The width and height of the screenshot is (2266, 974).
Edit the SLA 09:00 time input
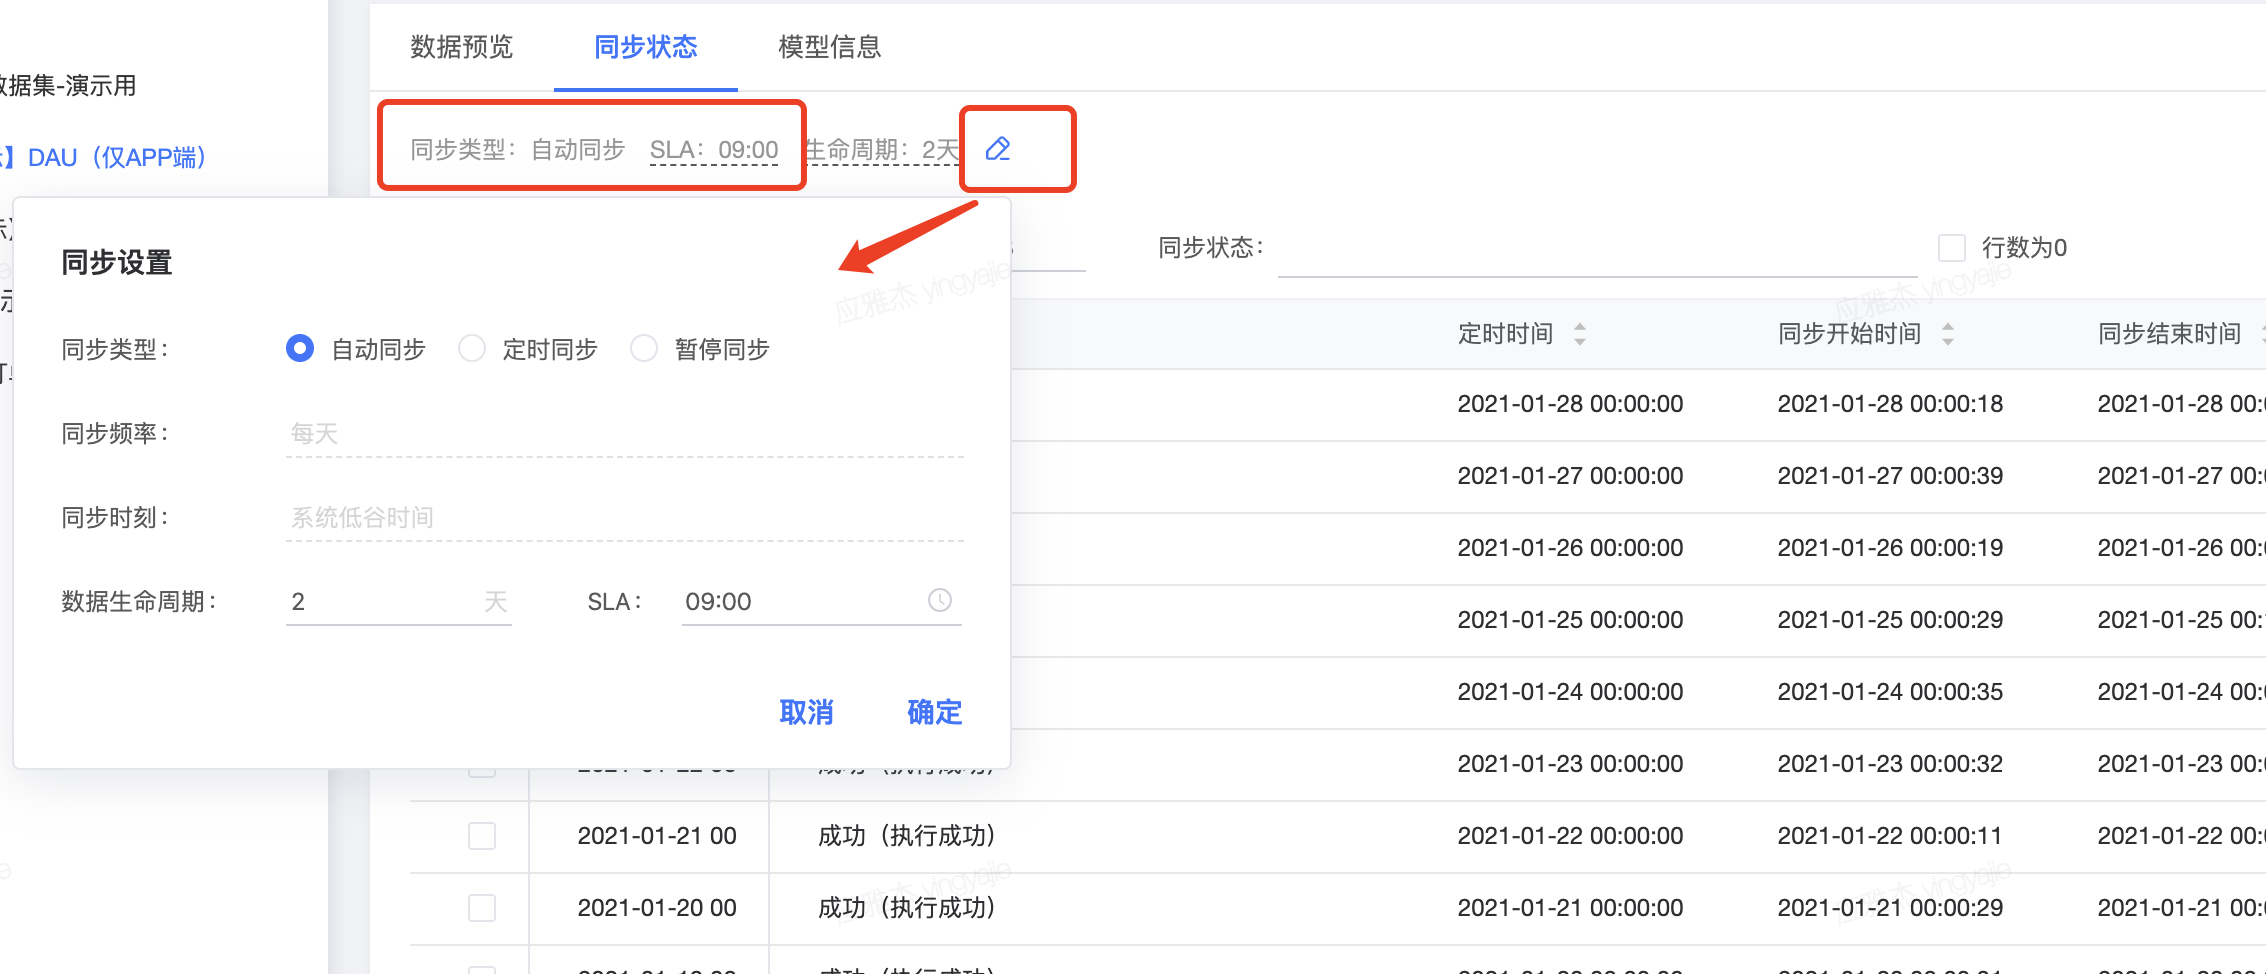click(x=821, y=602)
